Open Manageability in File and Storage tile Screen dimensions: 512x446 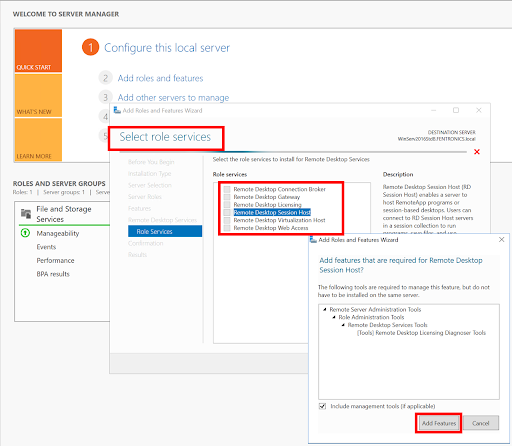[x=58, y=233]
